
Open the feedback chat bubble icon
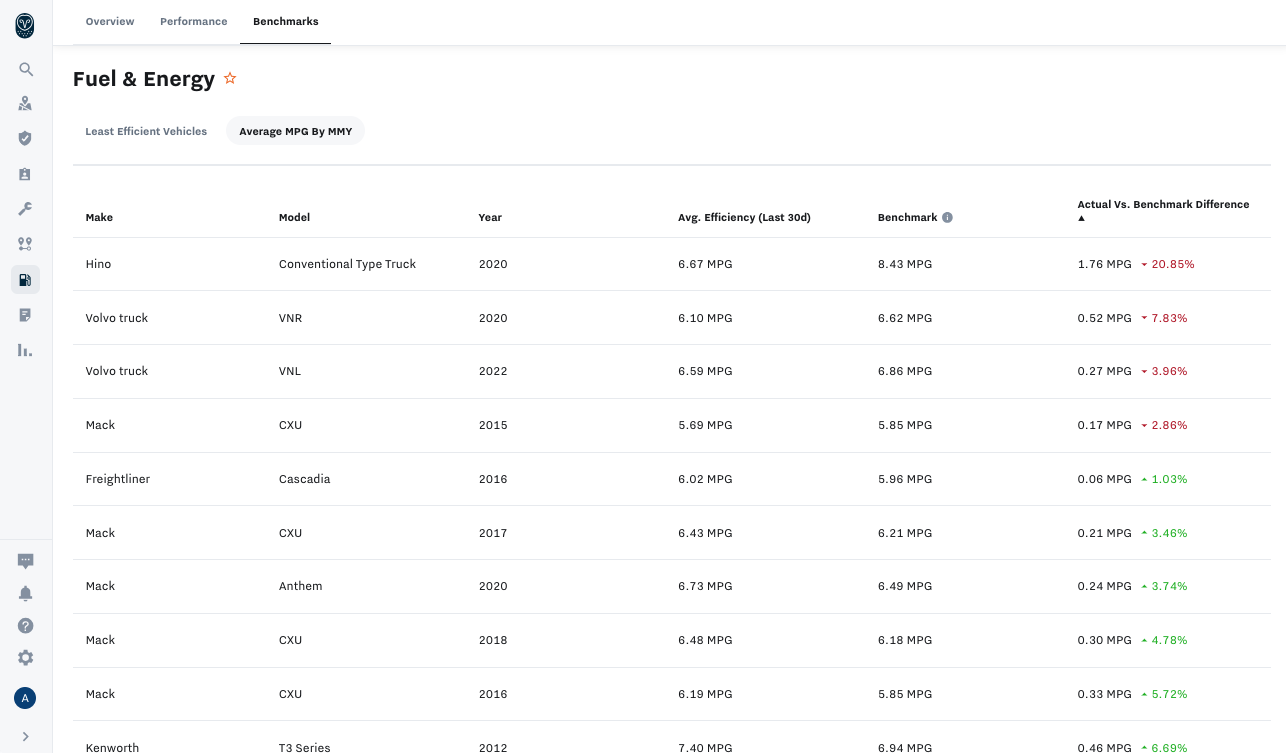tap(26, 562)
